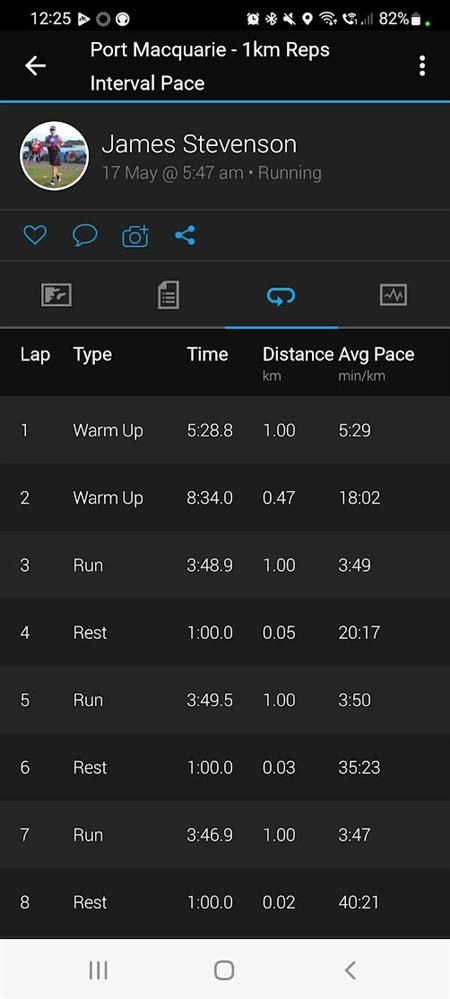Tap the James Stevenson name link

pos(199,145)
